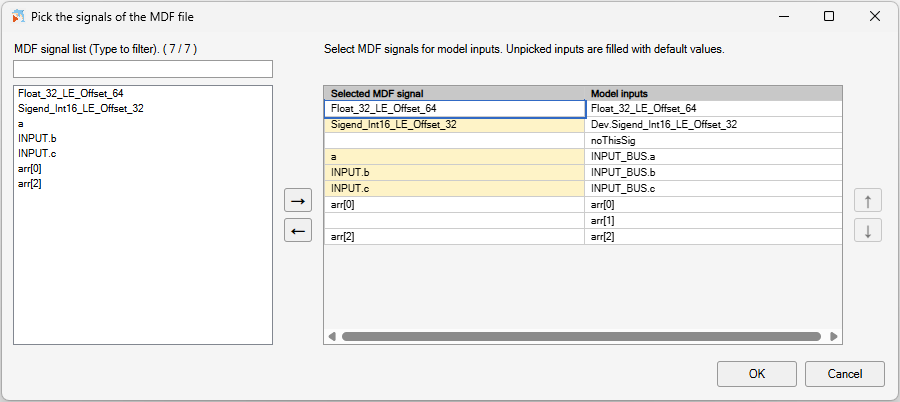Click model input Float_32_LE_Offset_64 cell
900x402 pixels.
coord(713,109)
